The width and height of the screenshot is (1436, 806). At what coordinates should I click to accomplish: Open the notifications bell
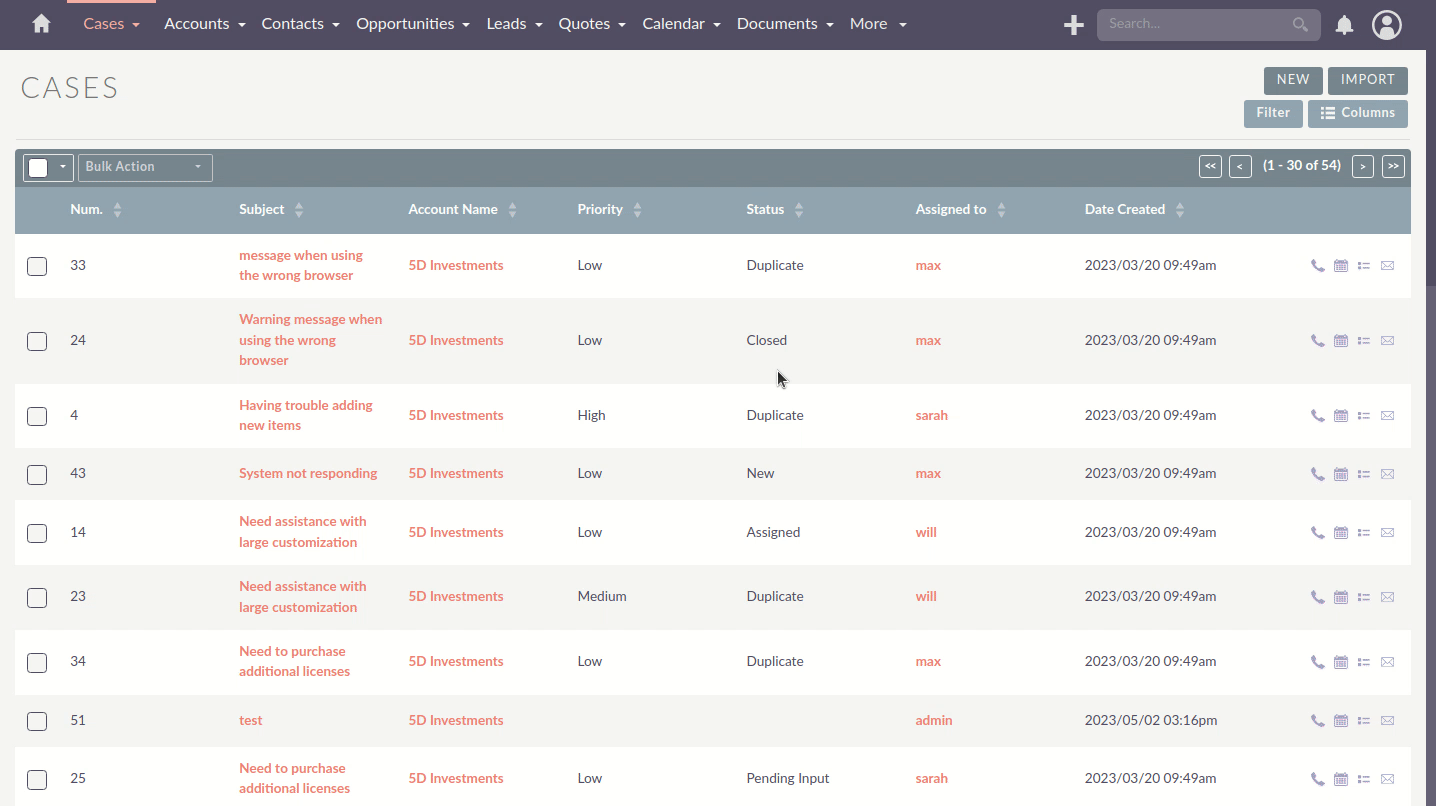(x=1344, y=25)
